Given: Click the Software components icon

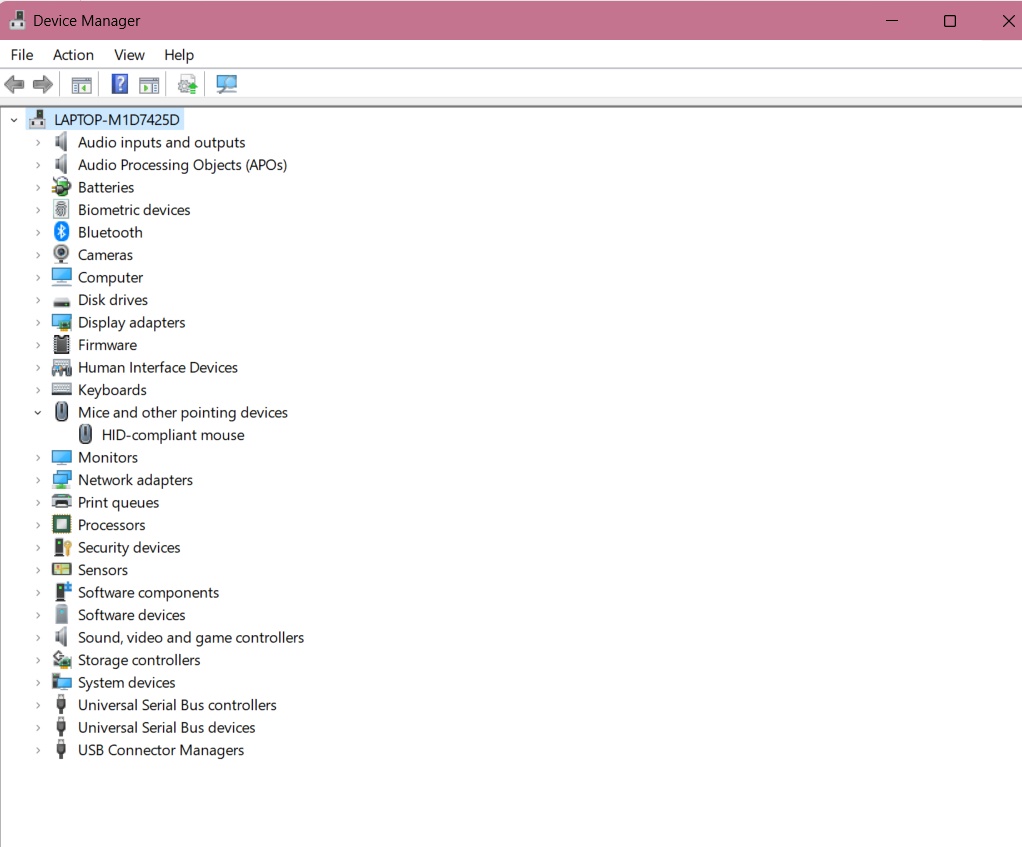Looking at the screenshot, I should click(x=63, y=592).
